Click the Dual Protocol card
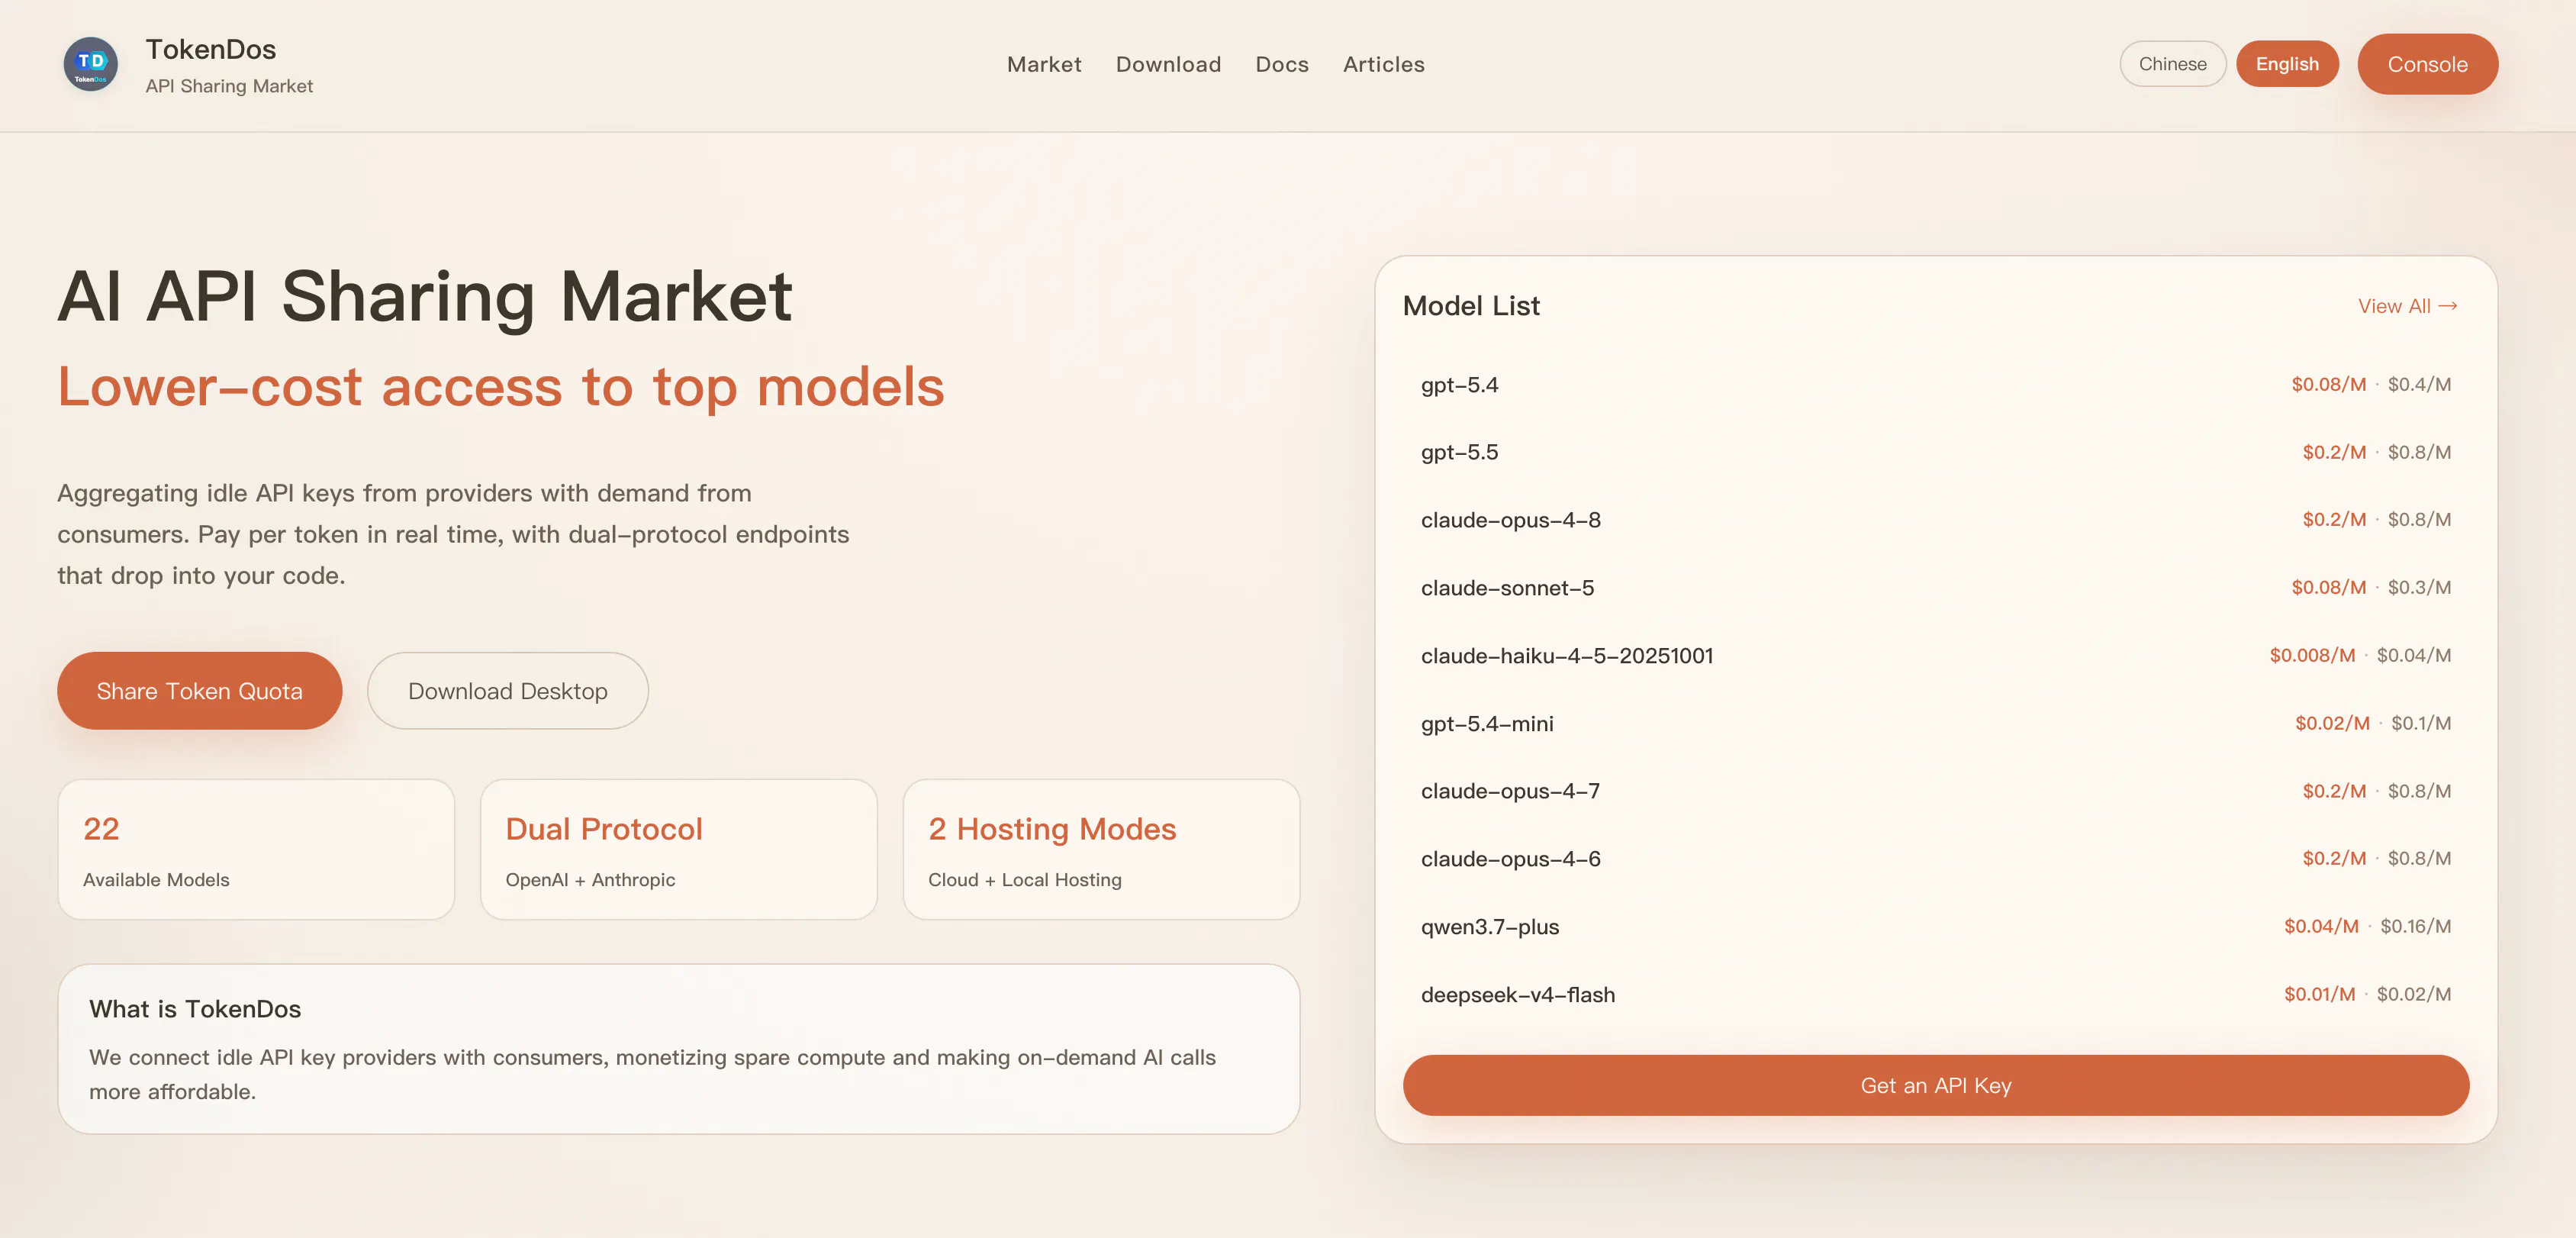The width and height of the screenshot is (2576, 1238). [x=678, y=849]
